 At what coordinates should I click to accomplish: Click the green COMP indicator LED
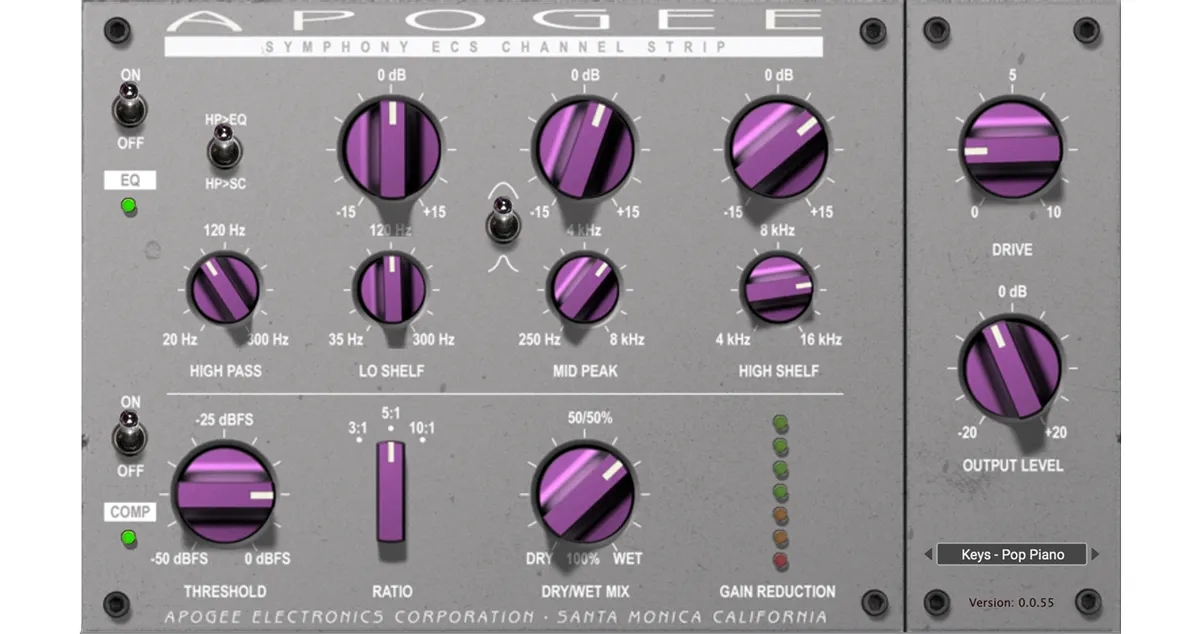(x=128, y=538)
